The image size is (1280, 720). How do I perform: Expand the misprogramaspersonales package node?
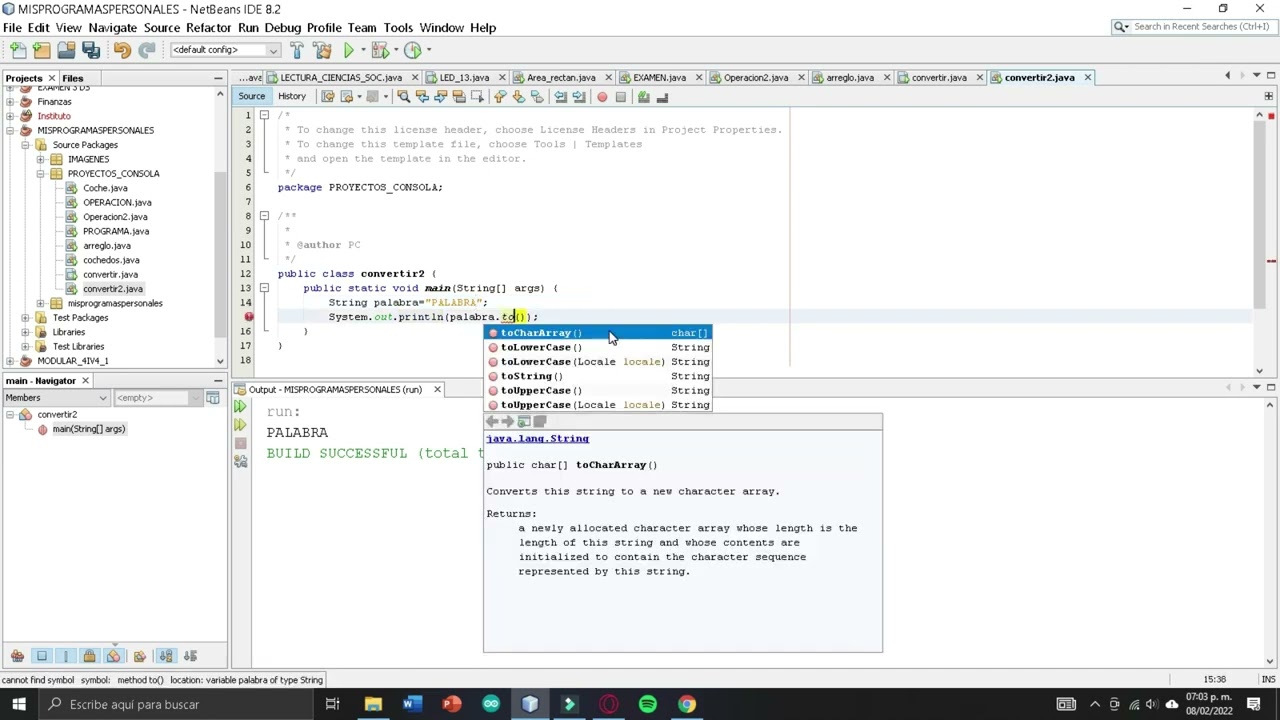coord(41,303)
